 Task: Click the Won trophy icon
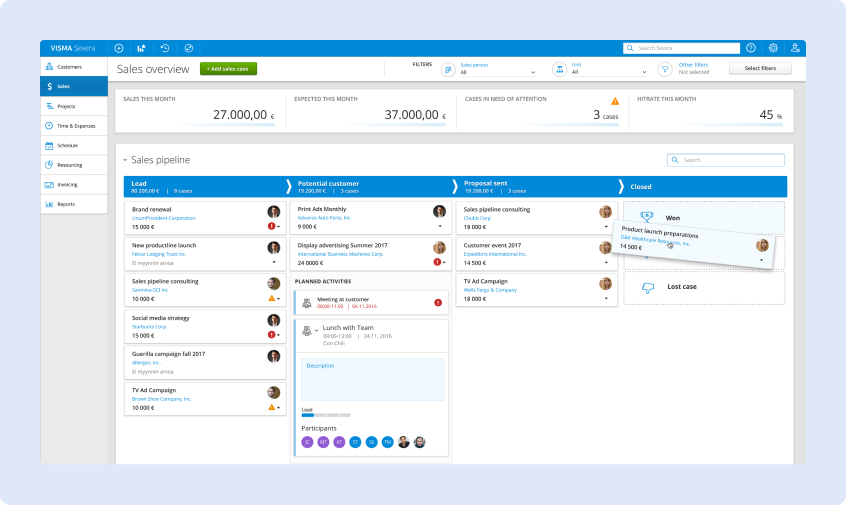(646, 217)
